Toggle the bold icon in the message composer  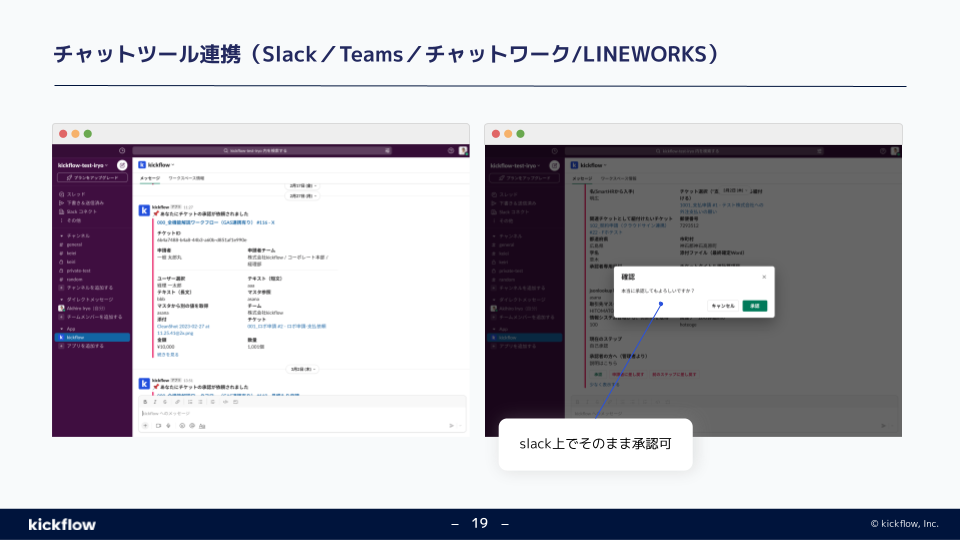pyautogui.click(x=145, y=401)
